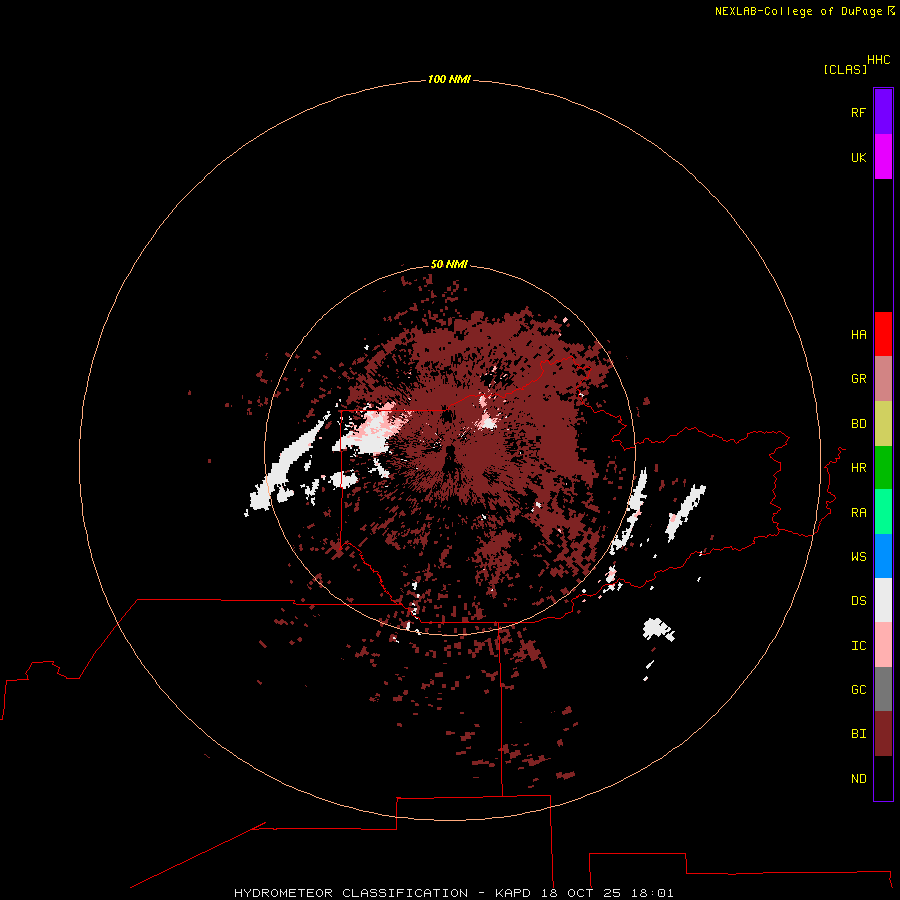Image resolution: width=900 pixels, height=900 pixels.
Task: Click the NEXLAB-College of DuPage text
Action: pos(798,11)
